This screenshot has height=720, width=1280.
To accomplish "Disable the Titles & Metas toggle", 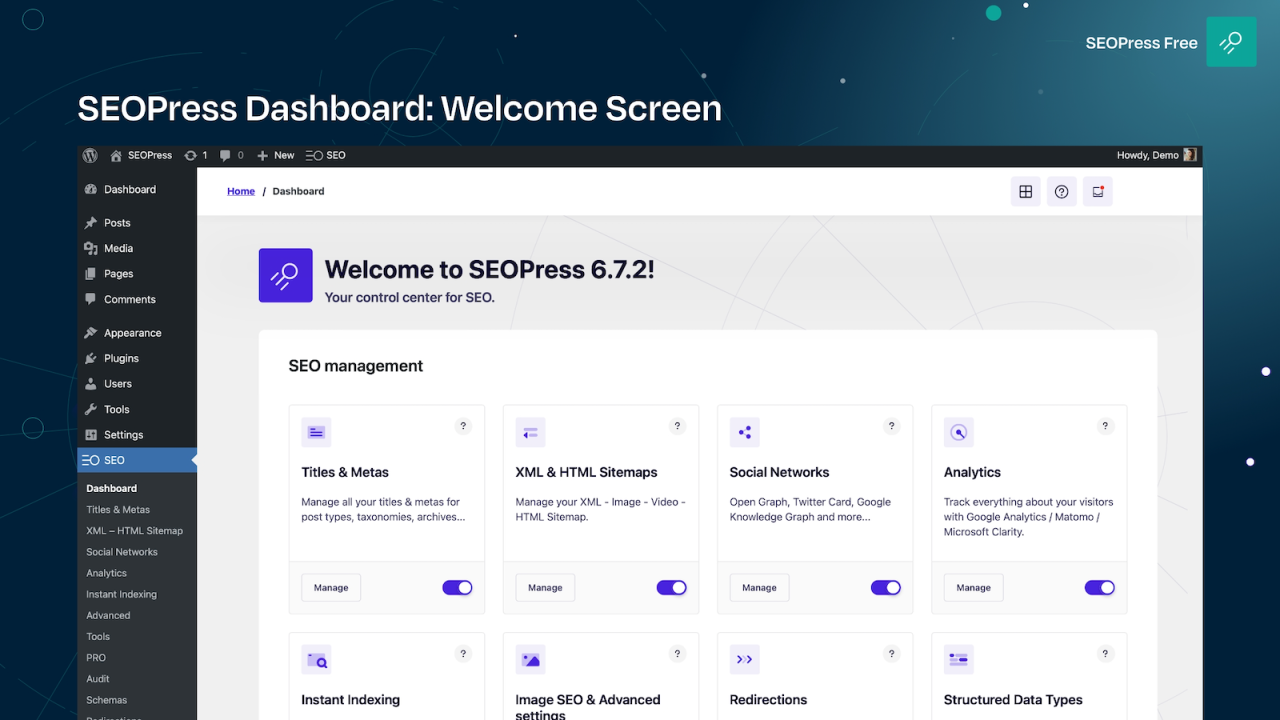I will coord(457,588).
